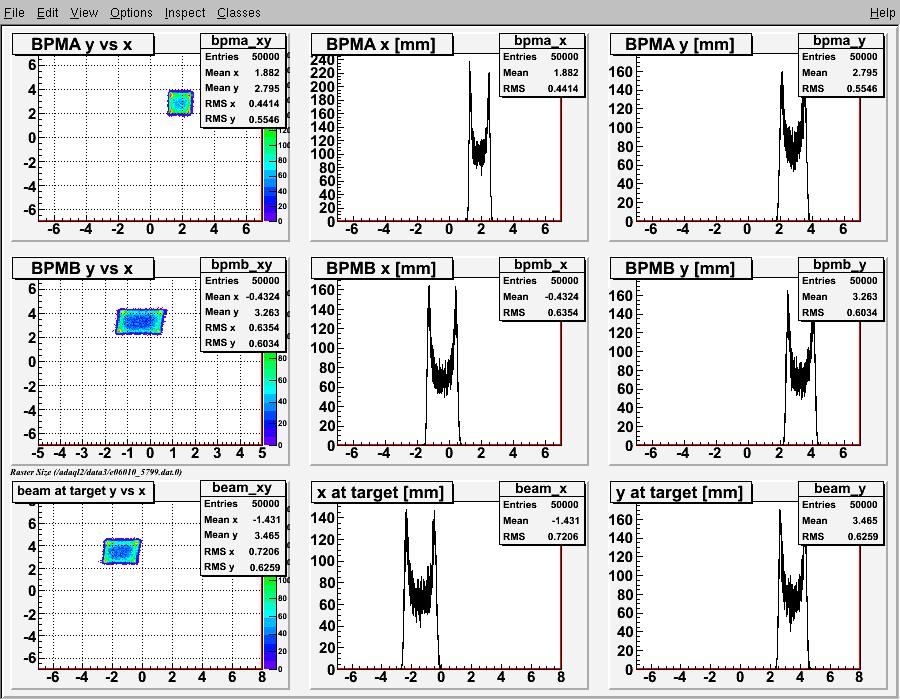Click the bpmb_y statistics box header
The height and width of the screenshot is (700, 900).
840,265
